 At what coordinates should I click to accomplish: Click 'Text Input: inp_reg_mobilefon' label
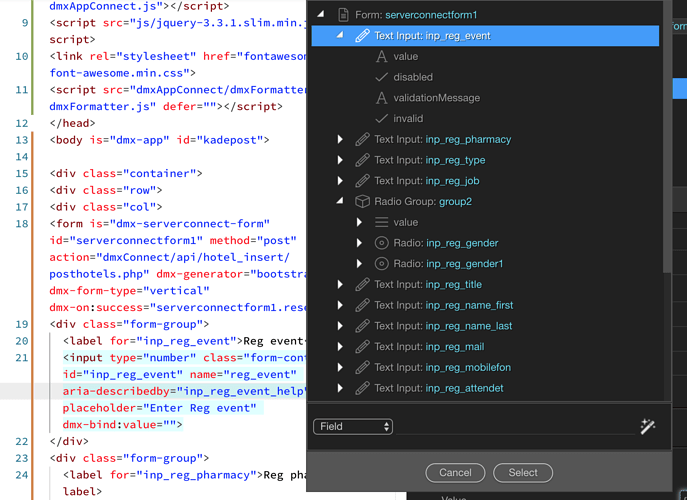[x=443, y=367]
